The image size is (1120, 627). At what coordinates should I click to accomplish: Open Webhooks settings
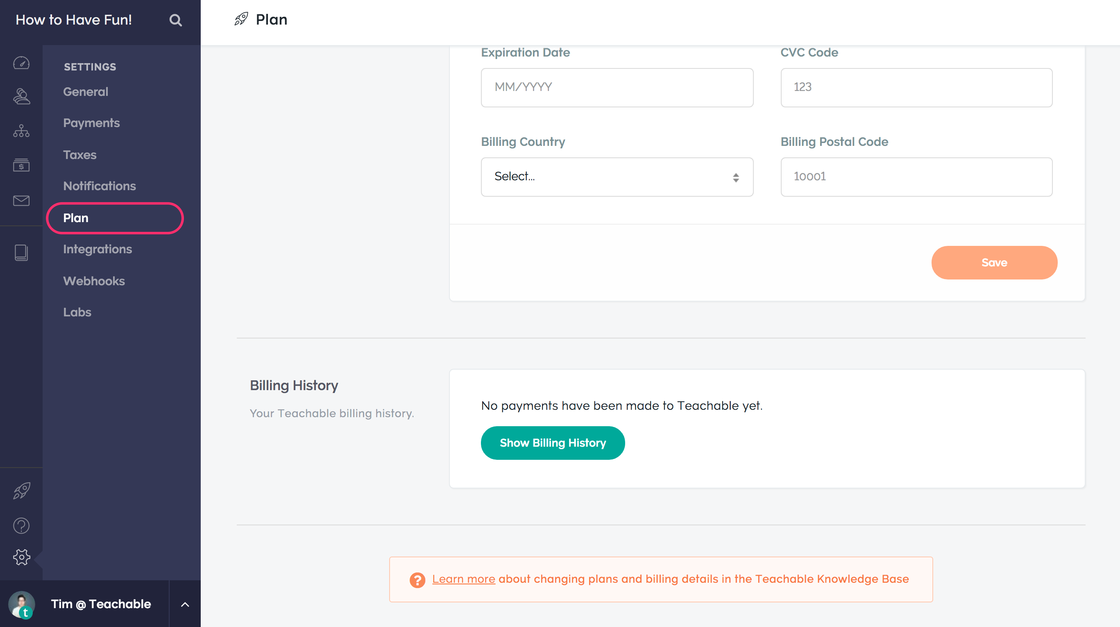coord(94,281)
